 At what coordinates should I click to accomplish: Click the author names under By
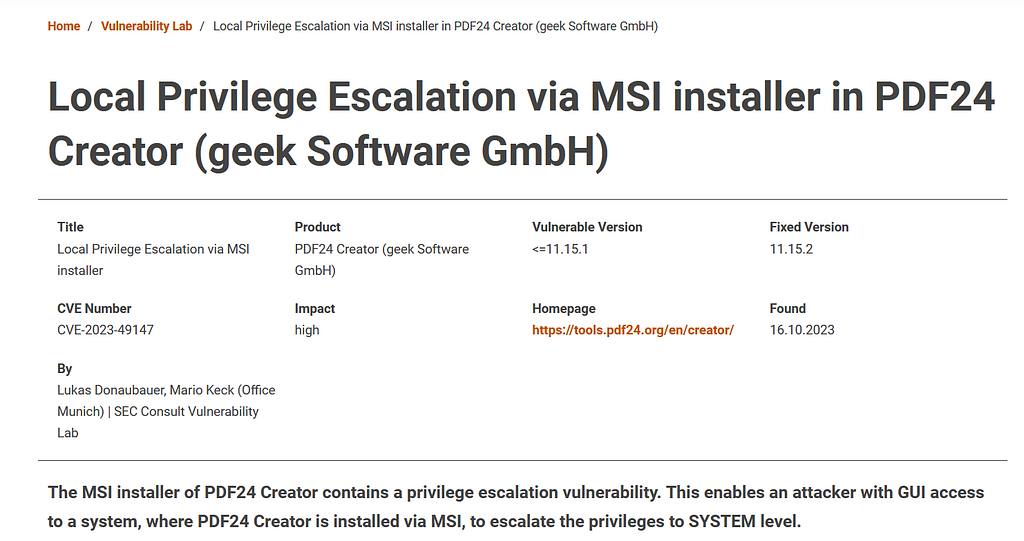(166, 411)
